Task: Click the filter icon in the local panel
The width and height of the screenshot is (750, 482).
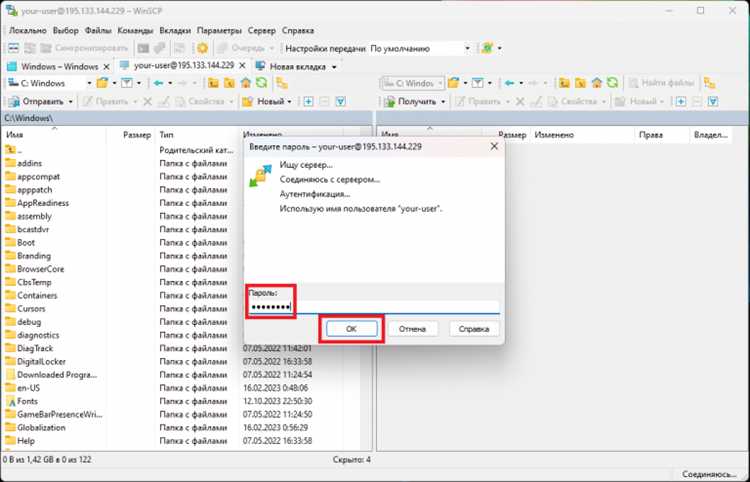Action: coord(127,83)
